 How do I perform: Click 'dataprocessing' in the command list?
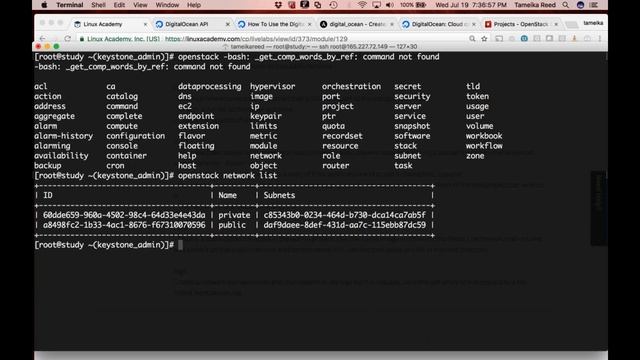click(209, 87)
